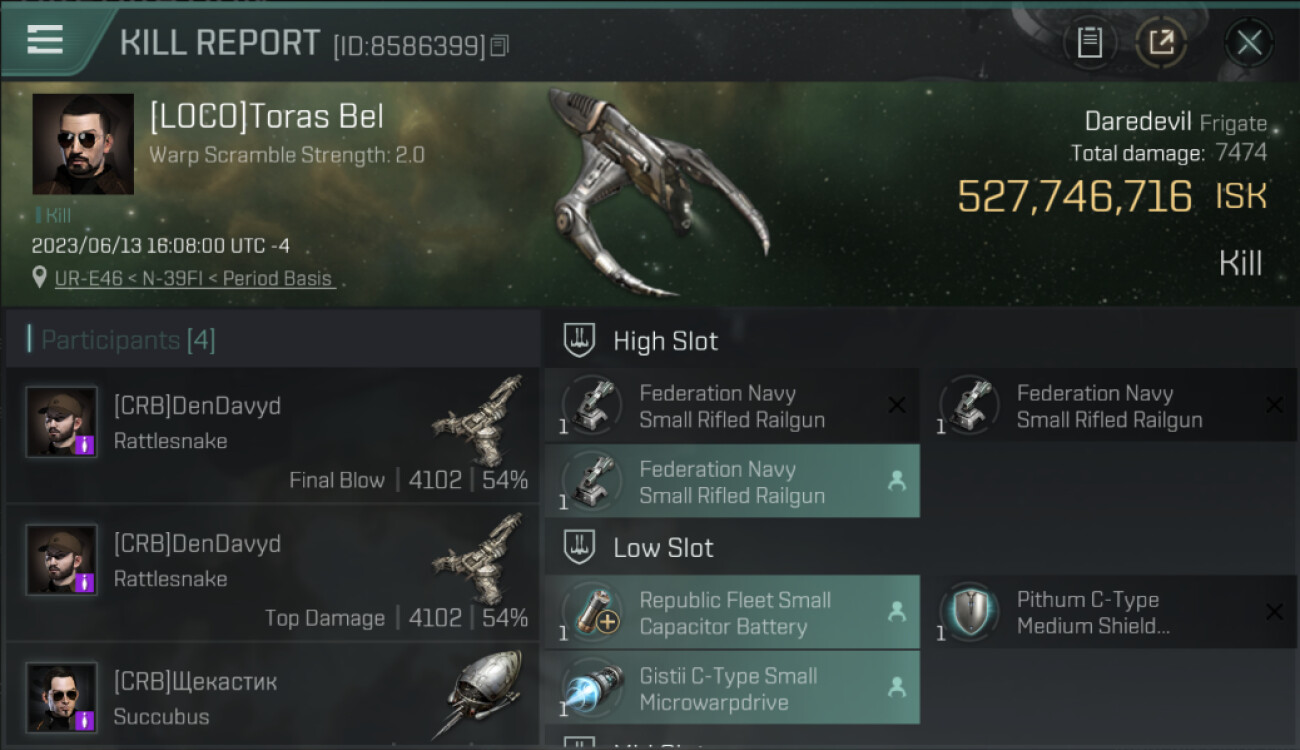Open Щекастик Succubus participant entry
The width and height of the screenshot is (1300, 750).
[273, 697]
